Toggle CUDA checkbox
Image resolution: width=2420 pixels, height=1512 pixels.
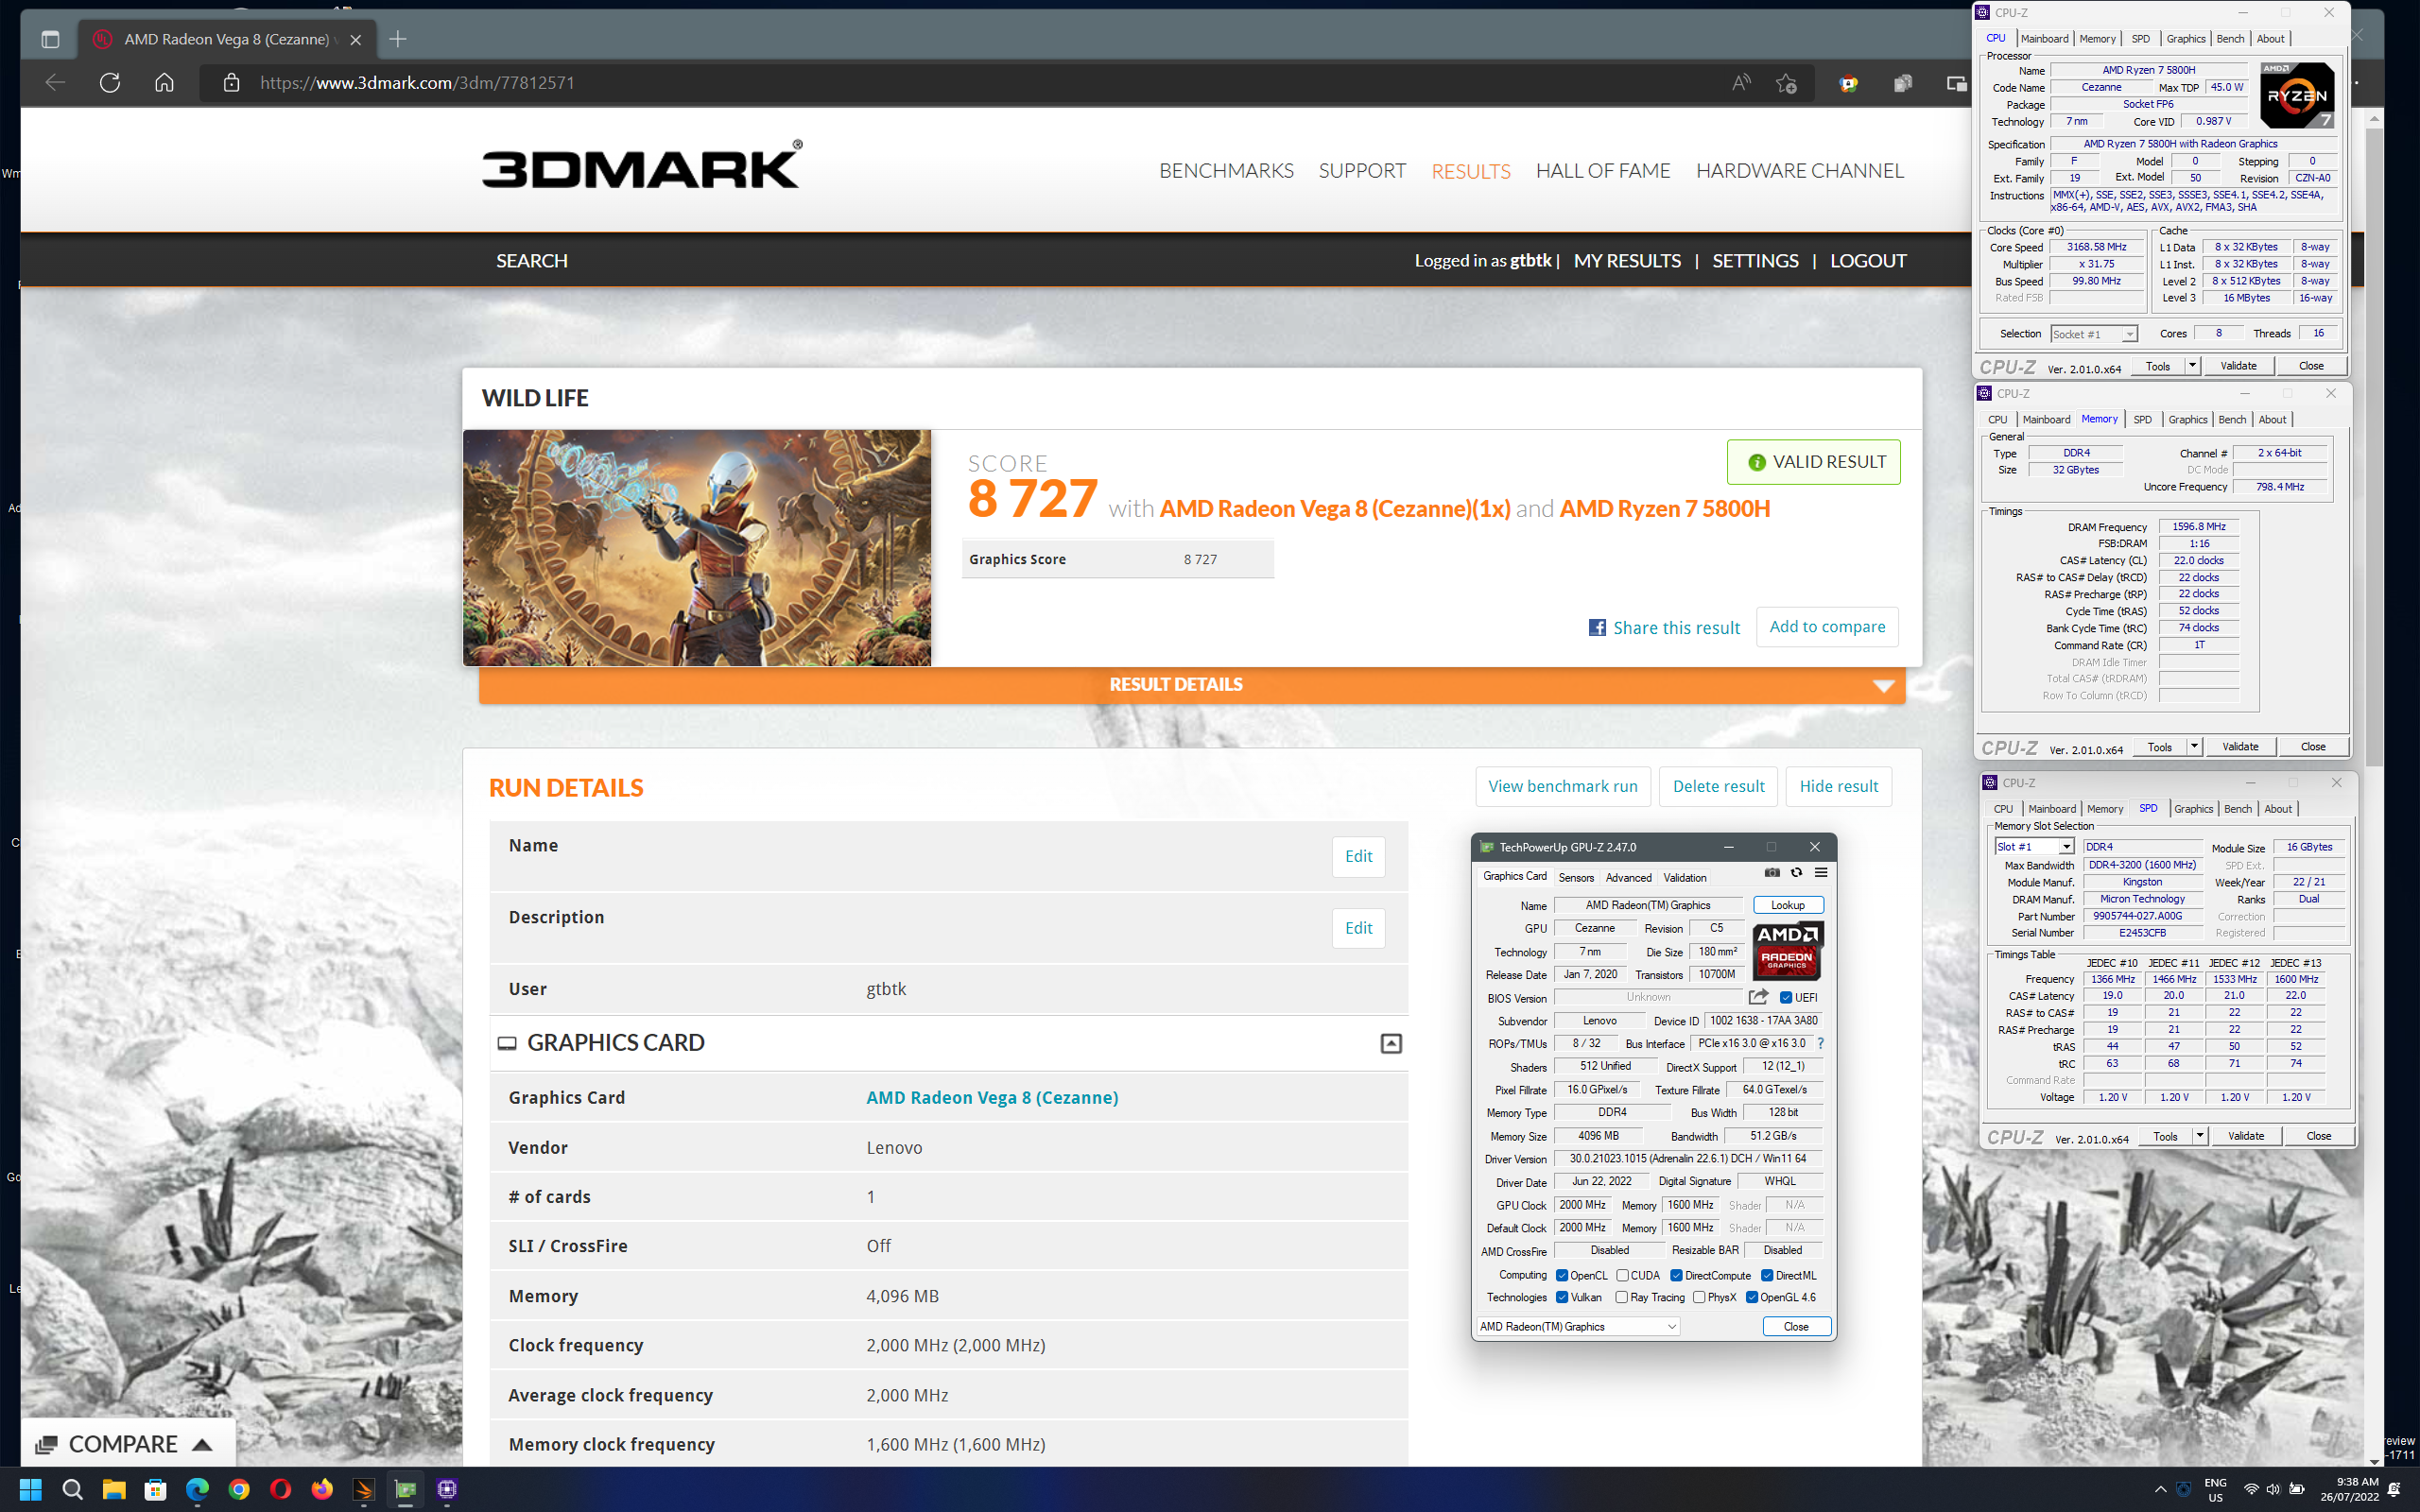tap(1622, 1275)
